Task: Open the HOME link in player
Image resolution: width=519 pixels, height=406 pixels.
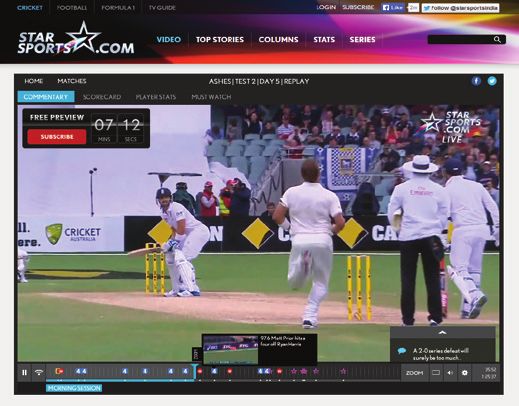Action: click(34, 81)
